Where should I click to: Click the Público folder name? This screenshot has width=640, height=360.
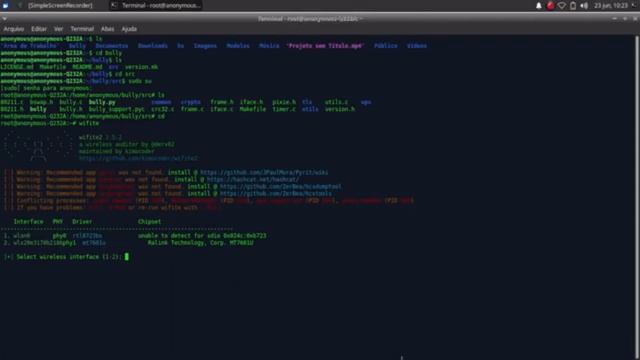pyautogui.click(x=386, y=46)
